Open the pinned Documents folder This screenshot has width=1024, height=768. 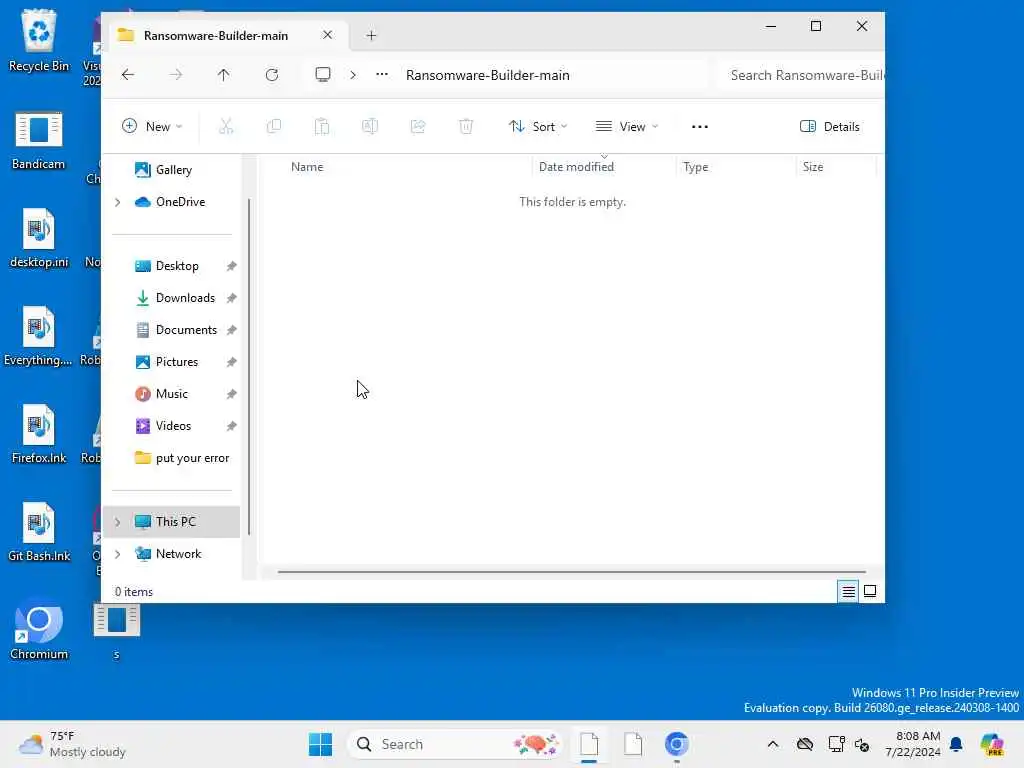pos(186,330)
